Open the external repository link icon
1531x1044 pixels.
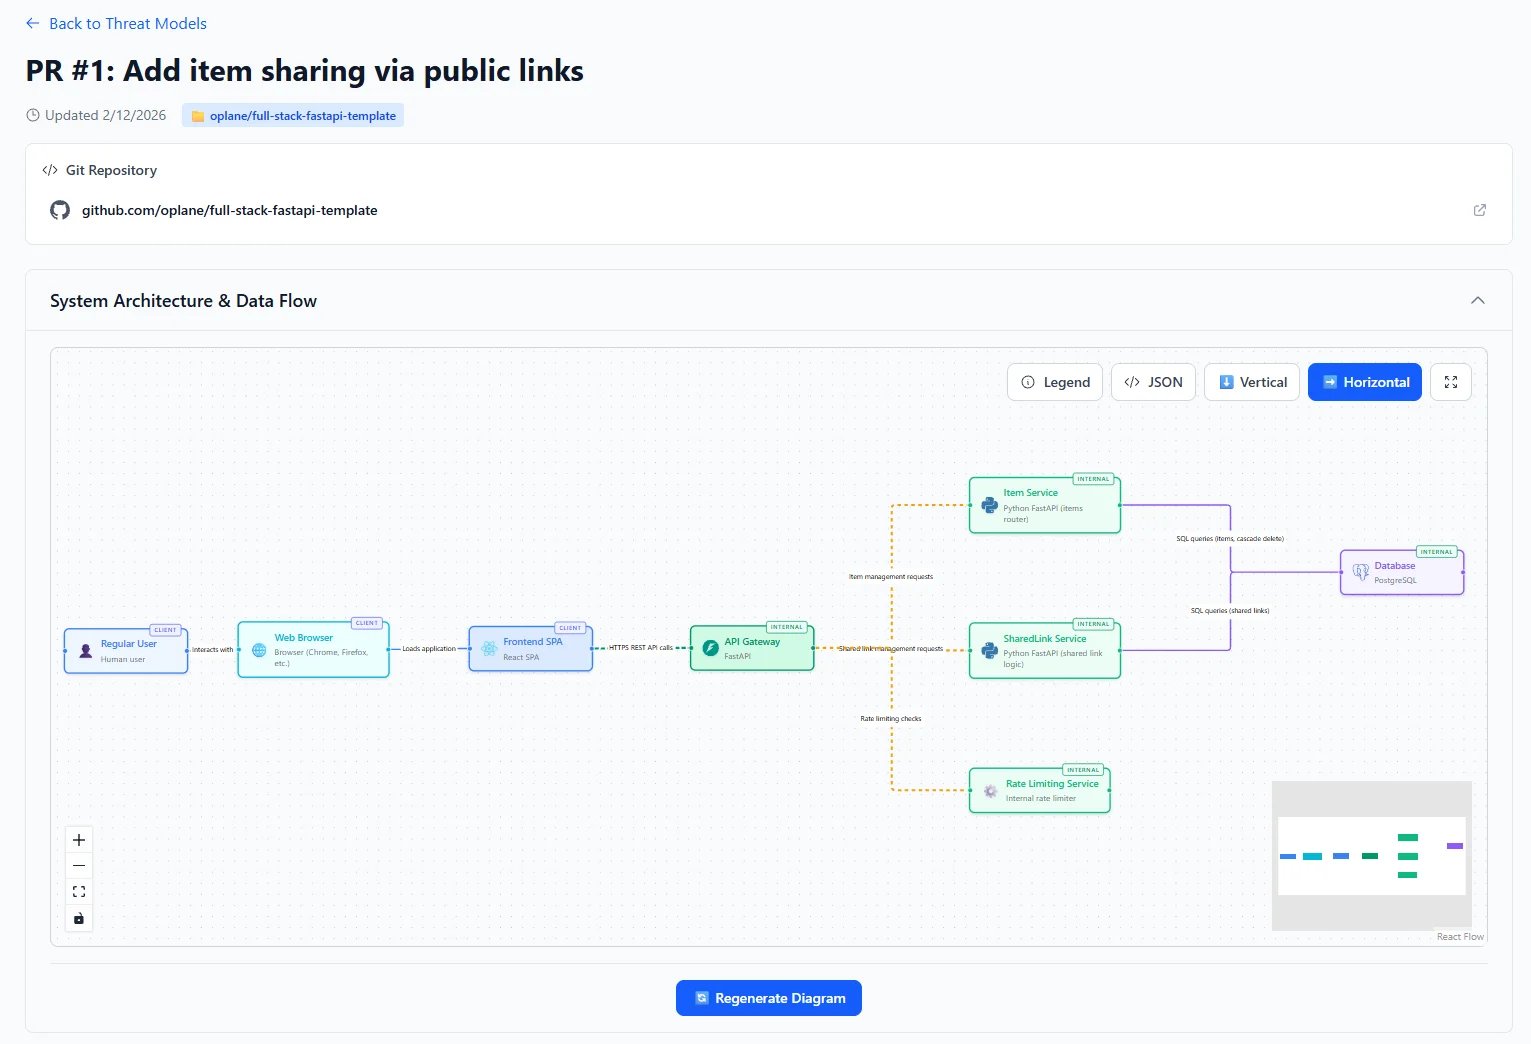coord(1480,210)
